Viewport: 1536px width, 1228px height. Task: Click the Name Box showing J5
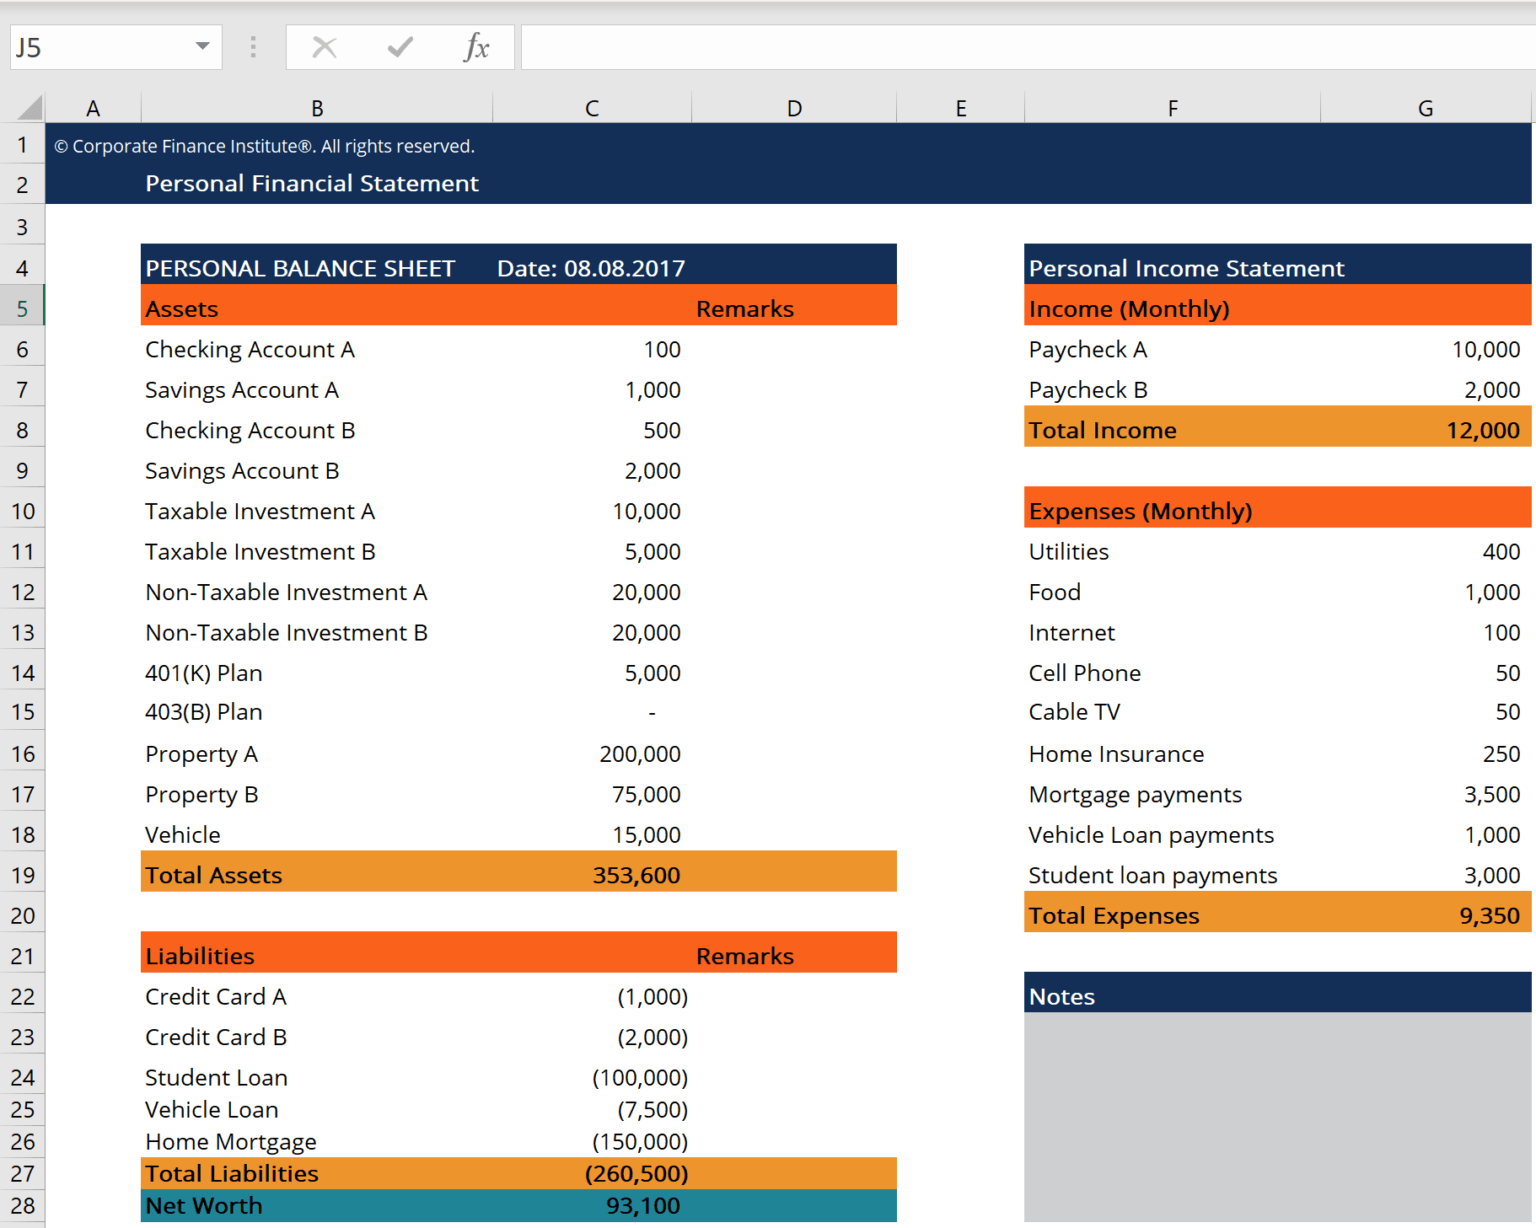pos(100,47)
